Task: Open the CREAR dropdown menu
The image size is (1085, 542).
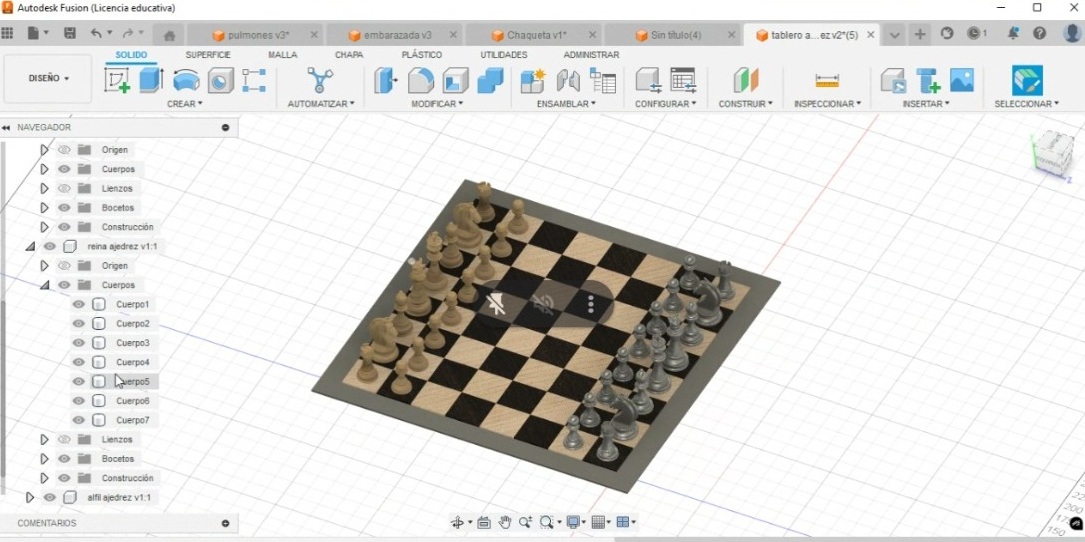Action: 185,104
